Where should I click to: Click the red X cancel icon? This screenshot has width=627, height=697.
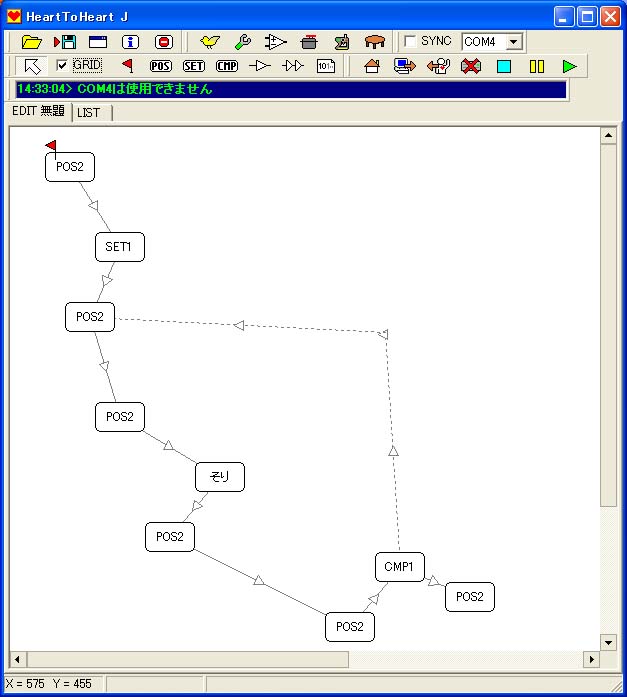point(471,66)
